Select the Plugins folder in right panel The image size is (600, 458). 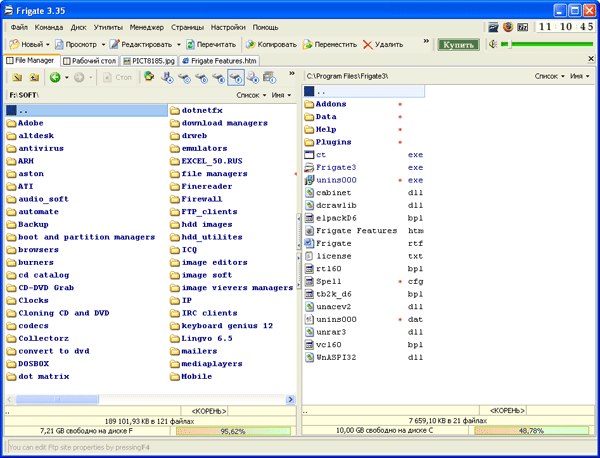(333, 142)
